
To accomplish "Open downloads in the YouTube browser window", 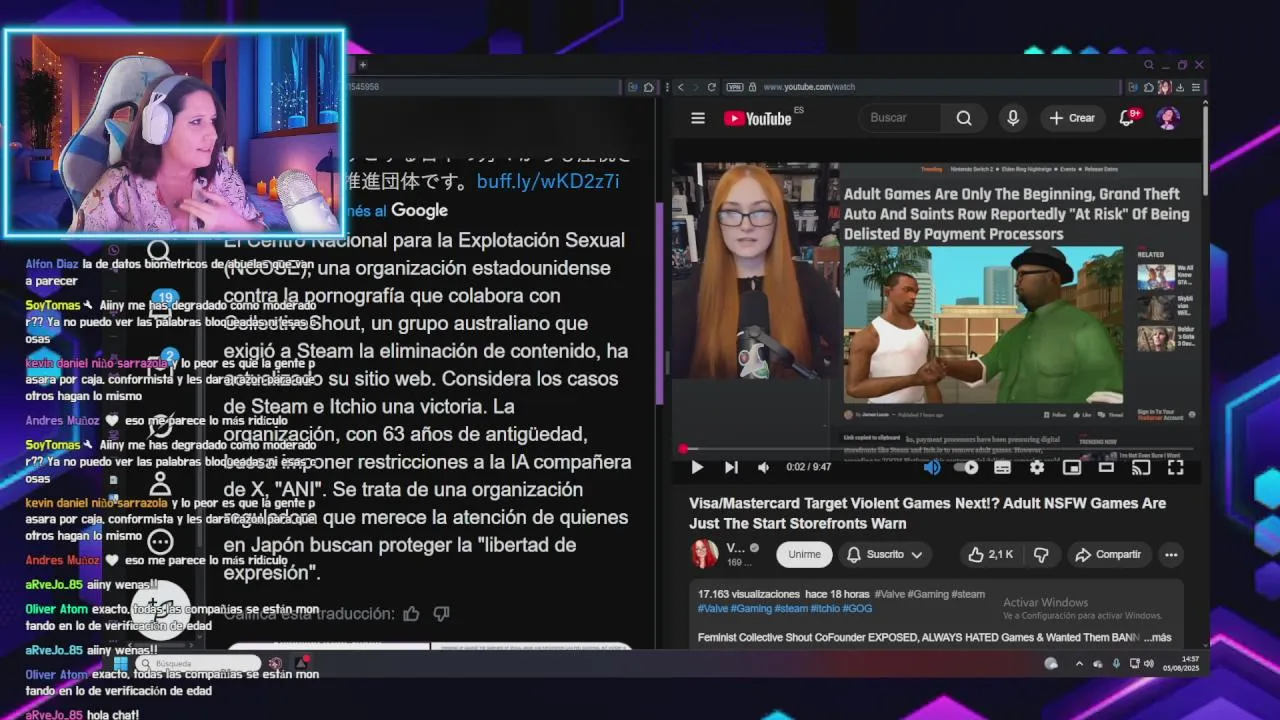I will pyautogui.click(x=1180, y=87).
